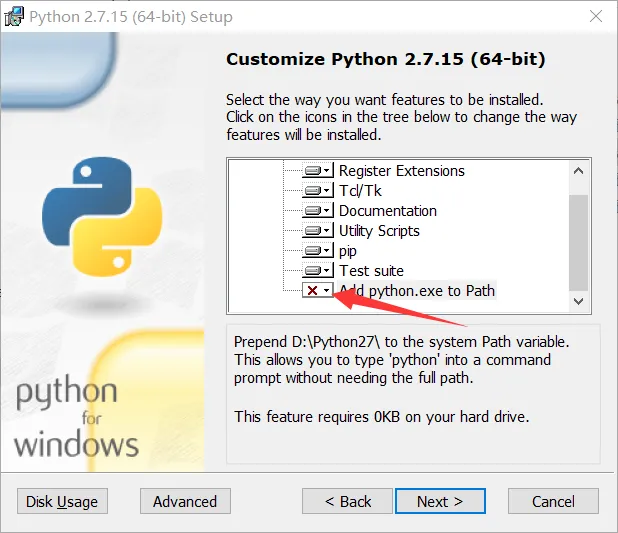Proceed by clicking Next

coord(440,501)
